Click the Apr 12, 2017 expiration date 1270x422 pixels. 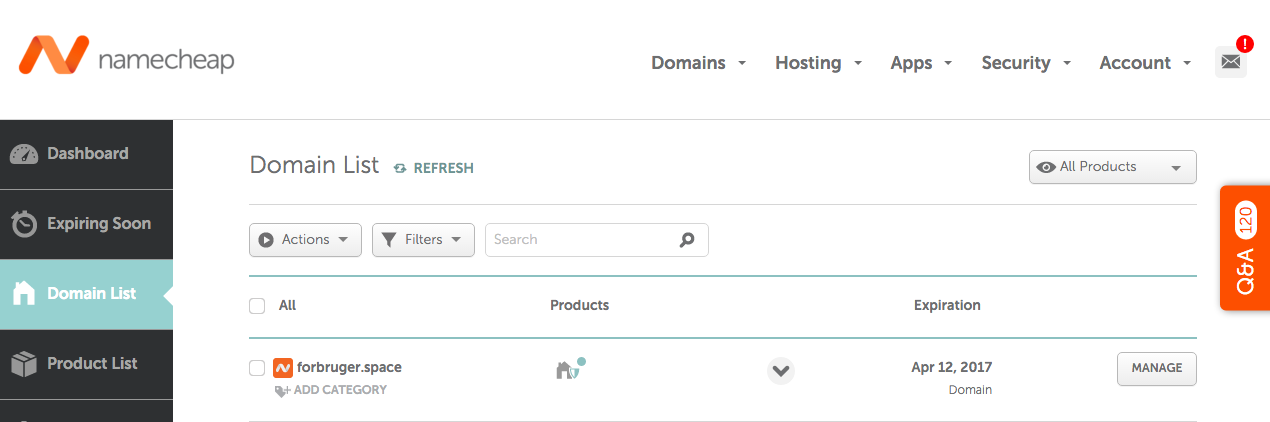tap(952, 367)
